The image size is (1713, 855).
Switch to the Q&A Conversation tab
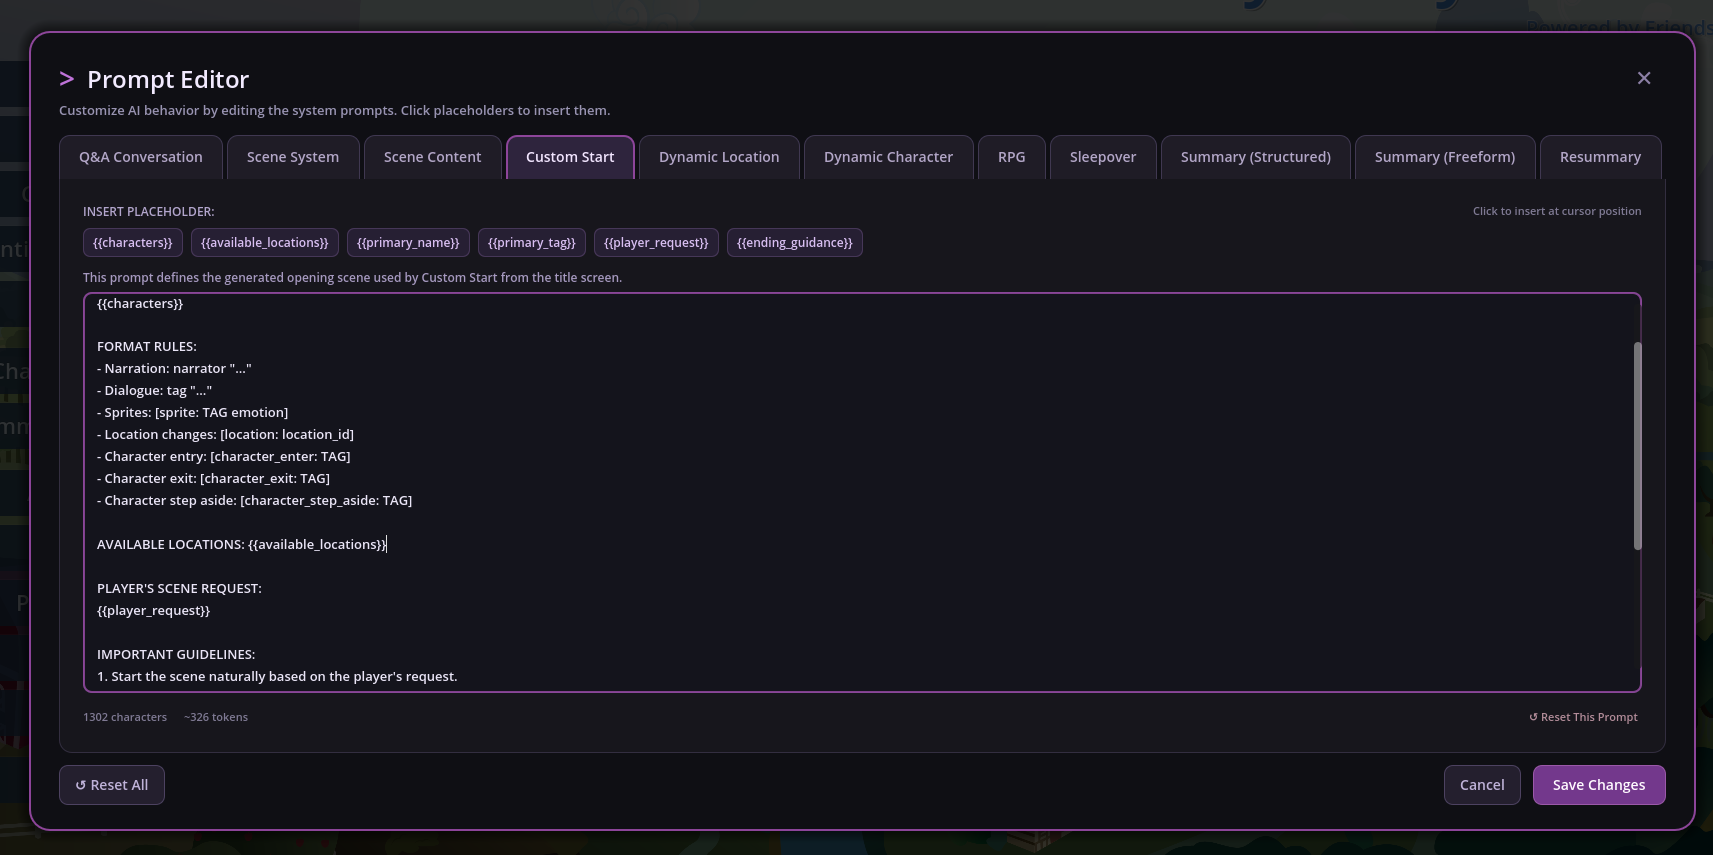(141, 157)
